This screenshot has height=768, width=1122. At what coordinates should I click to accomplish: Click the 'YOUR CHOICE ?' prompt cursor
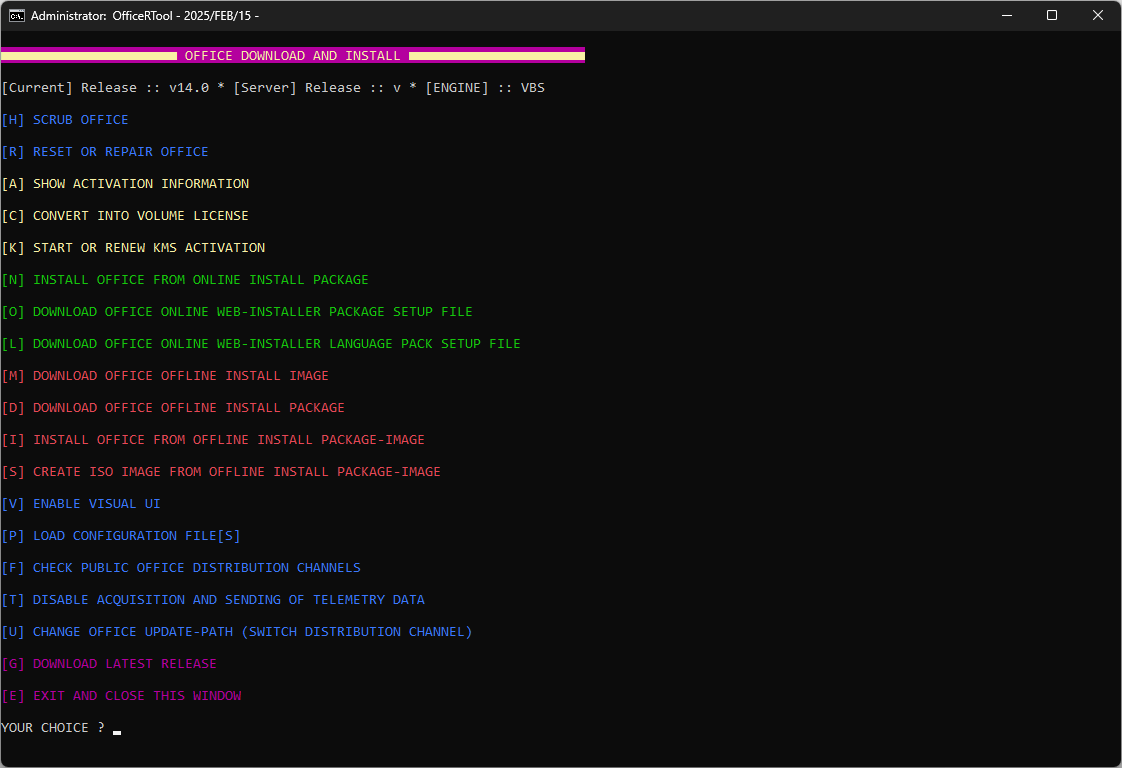(x=117, y=730)
